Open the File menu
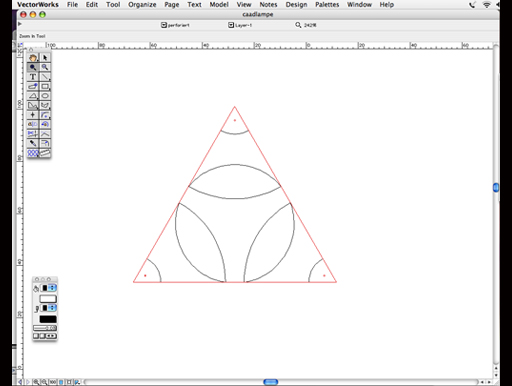 coord(72,5)
